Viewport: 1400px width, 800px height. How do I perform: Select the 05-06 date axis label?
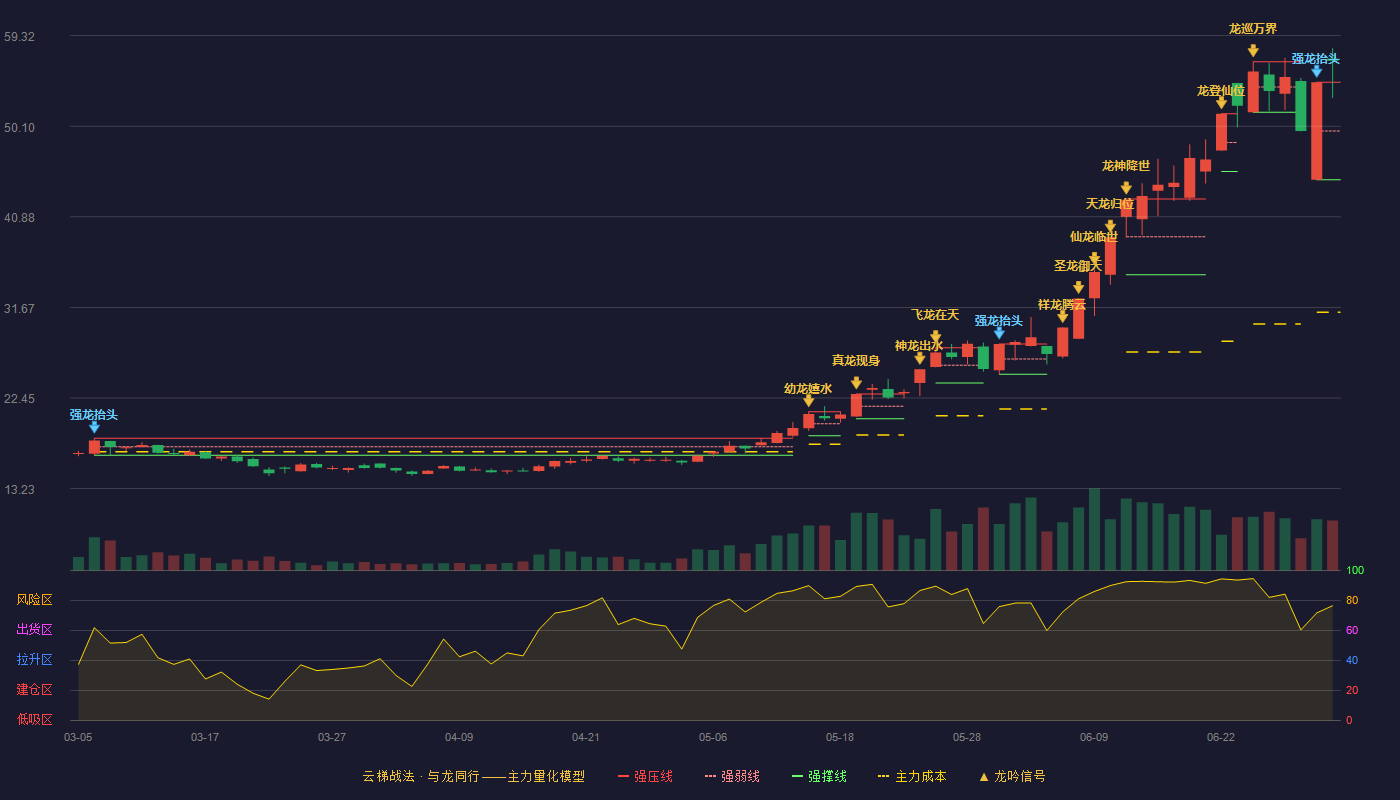click(713, 737)
